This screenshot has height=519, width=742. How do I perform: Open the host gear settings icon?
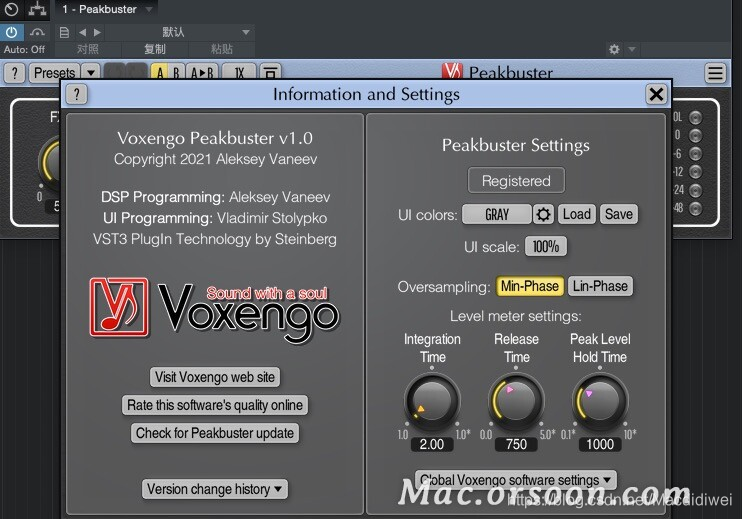coord(614,49)
